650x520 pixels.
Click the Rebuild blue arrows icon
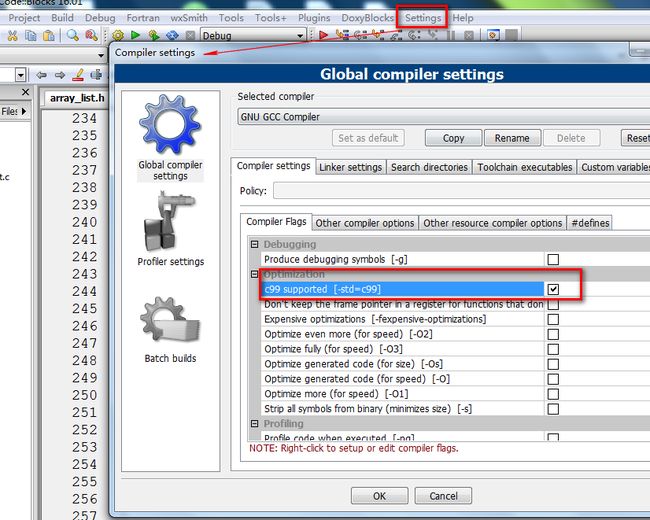(172, 36)
